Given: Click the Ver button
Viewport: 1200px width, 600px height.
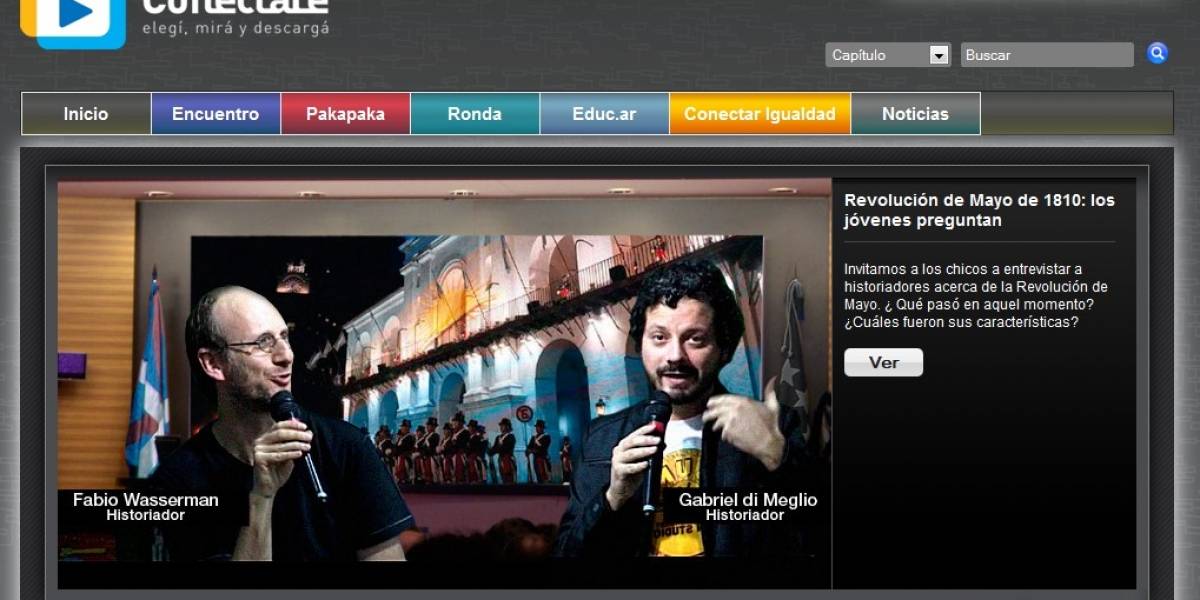Looking at the screenshot, I should (x=883, y=362).
